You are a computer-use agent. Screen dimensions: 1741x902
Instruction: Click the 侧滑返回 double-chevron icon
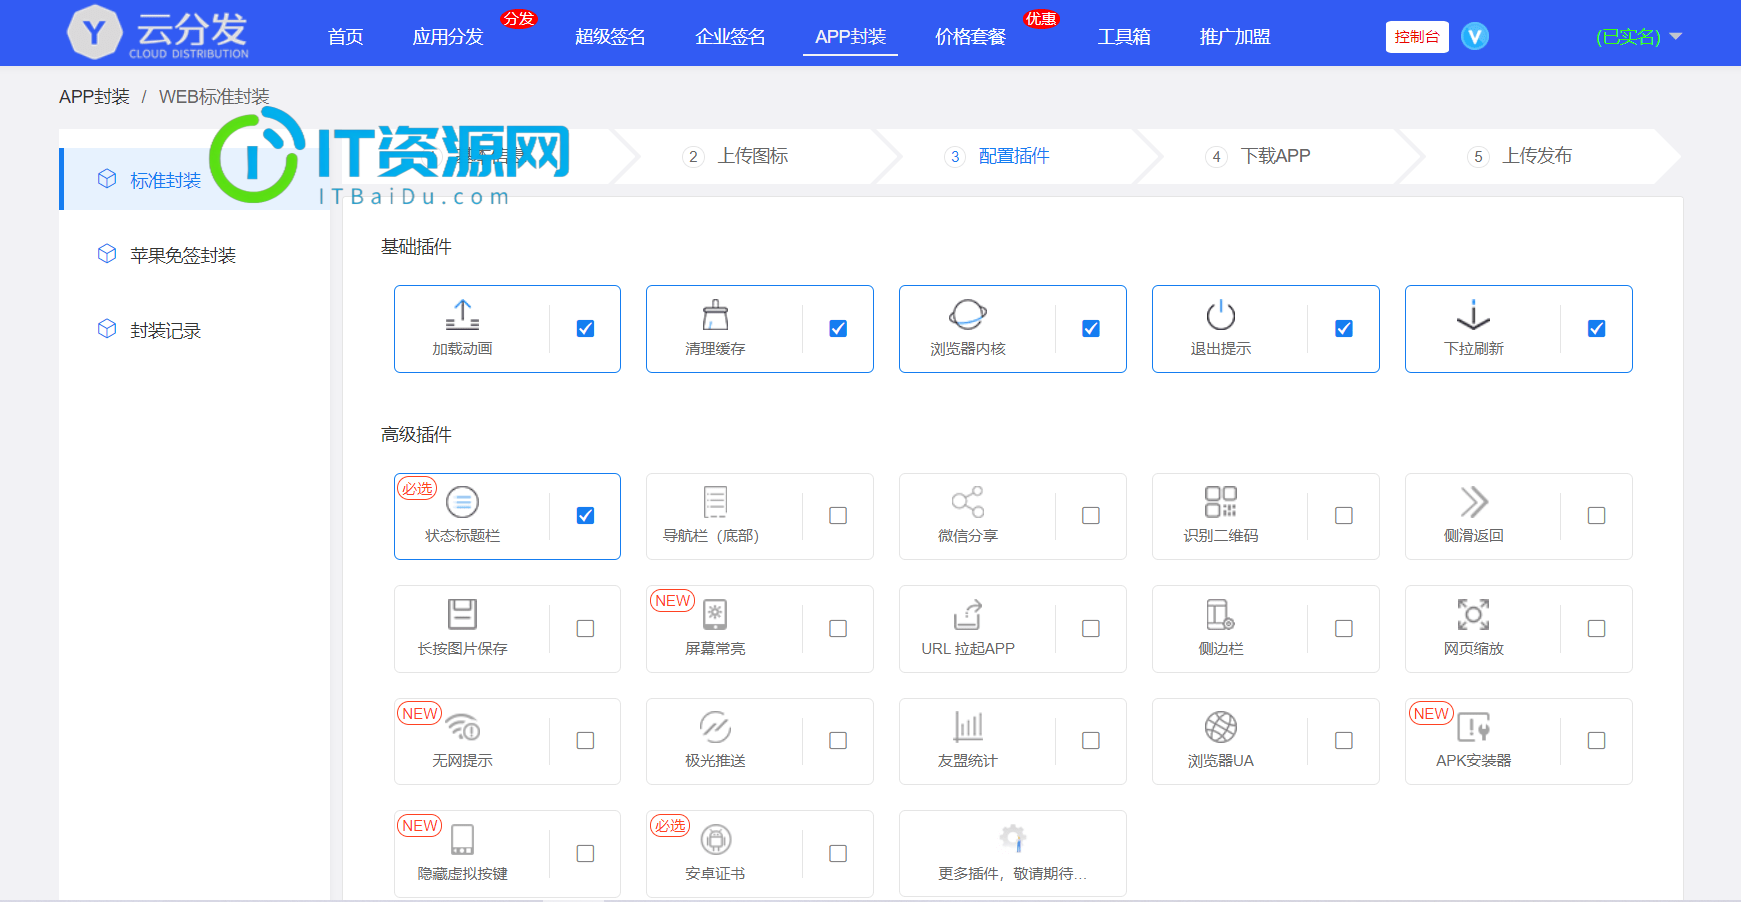(1473, 502)
